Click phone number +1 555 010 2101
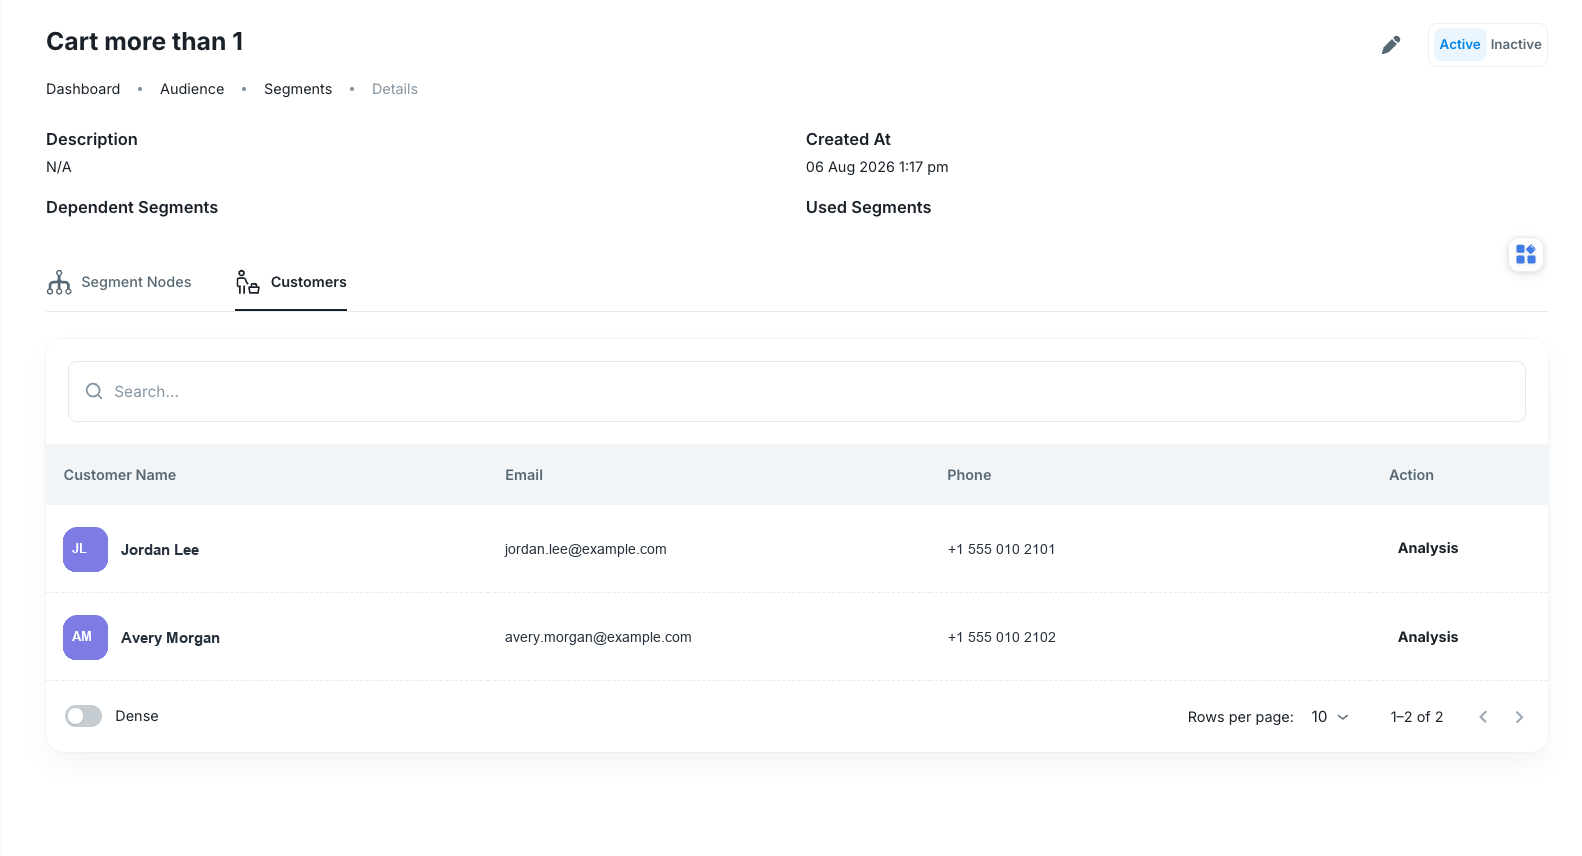The height and width of the screenshot is (856, 1582). 1002,549
